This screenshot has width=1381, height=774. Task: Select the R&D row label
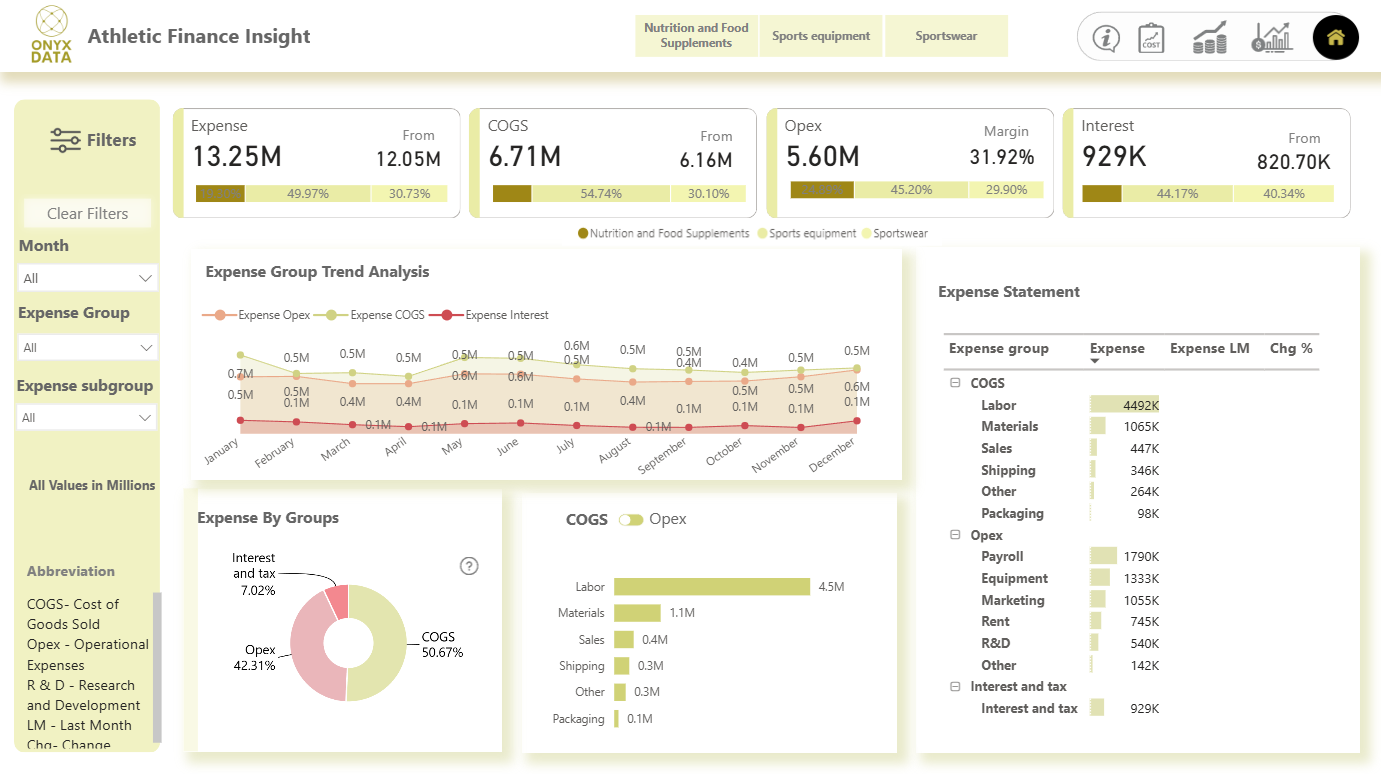click(995, 644)
